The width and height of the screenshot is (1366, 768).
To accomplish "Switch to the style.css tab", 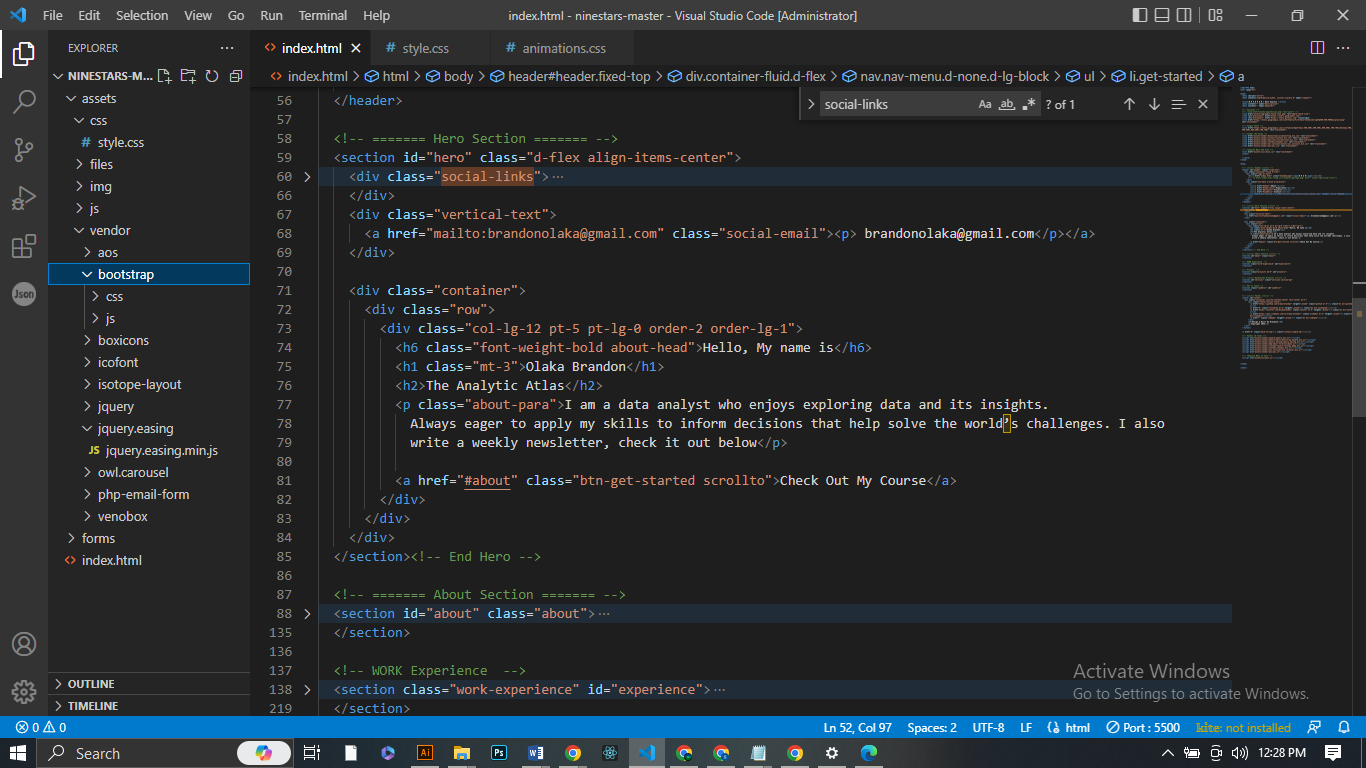I will [x=425, y=48].
